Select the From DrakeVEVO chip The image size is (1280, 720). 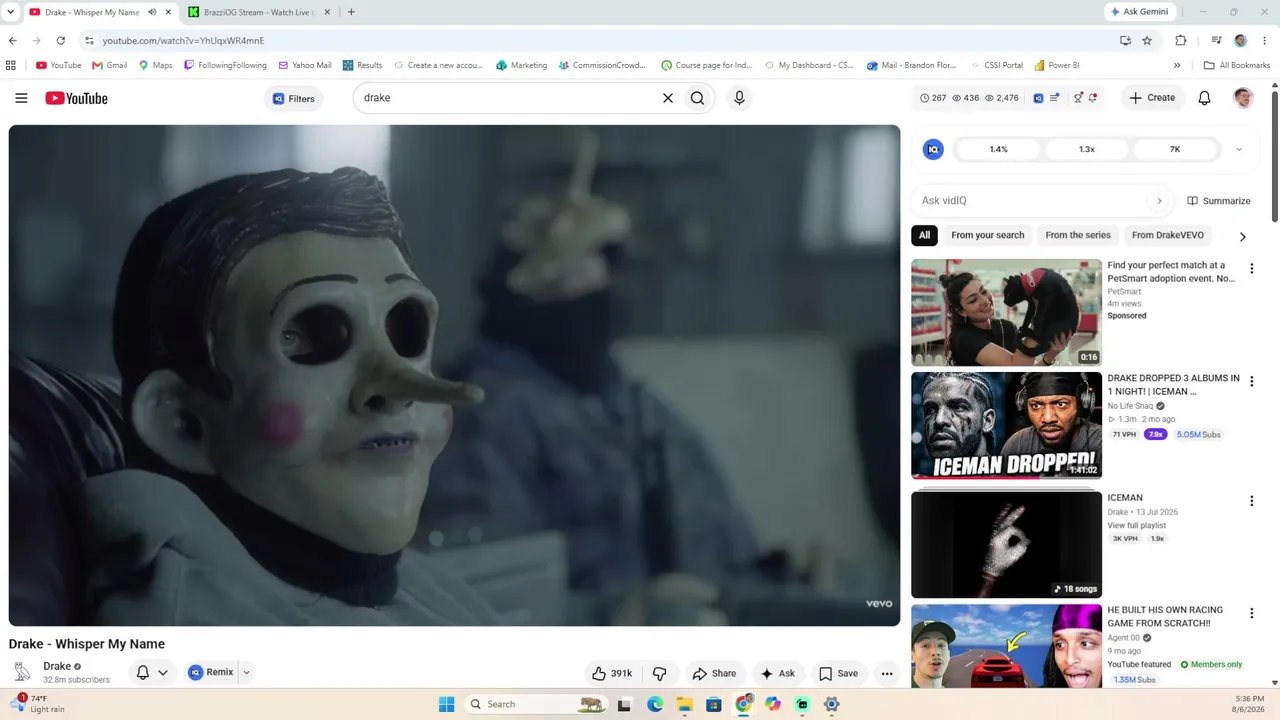coord(1168,235)
